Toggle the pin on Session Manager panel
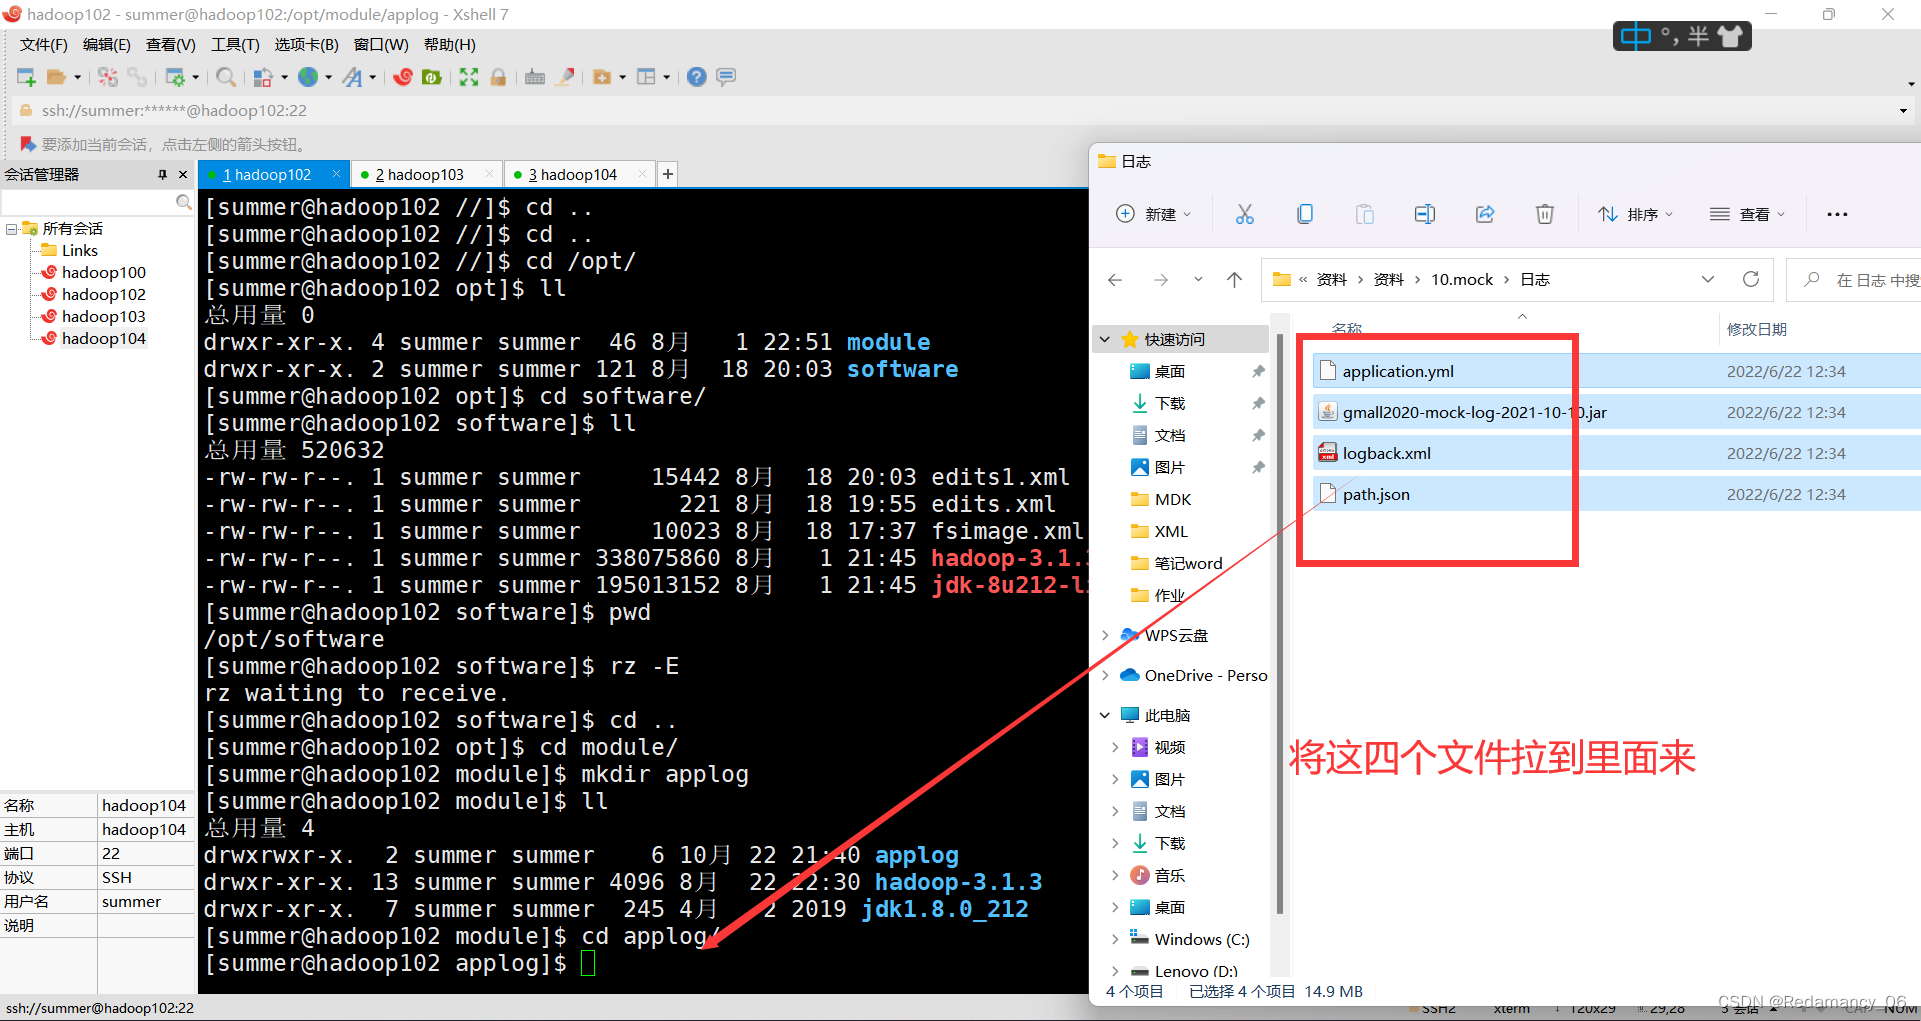The width and height of the screenshot is (1921, 1021). 162,175
